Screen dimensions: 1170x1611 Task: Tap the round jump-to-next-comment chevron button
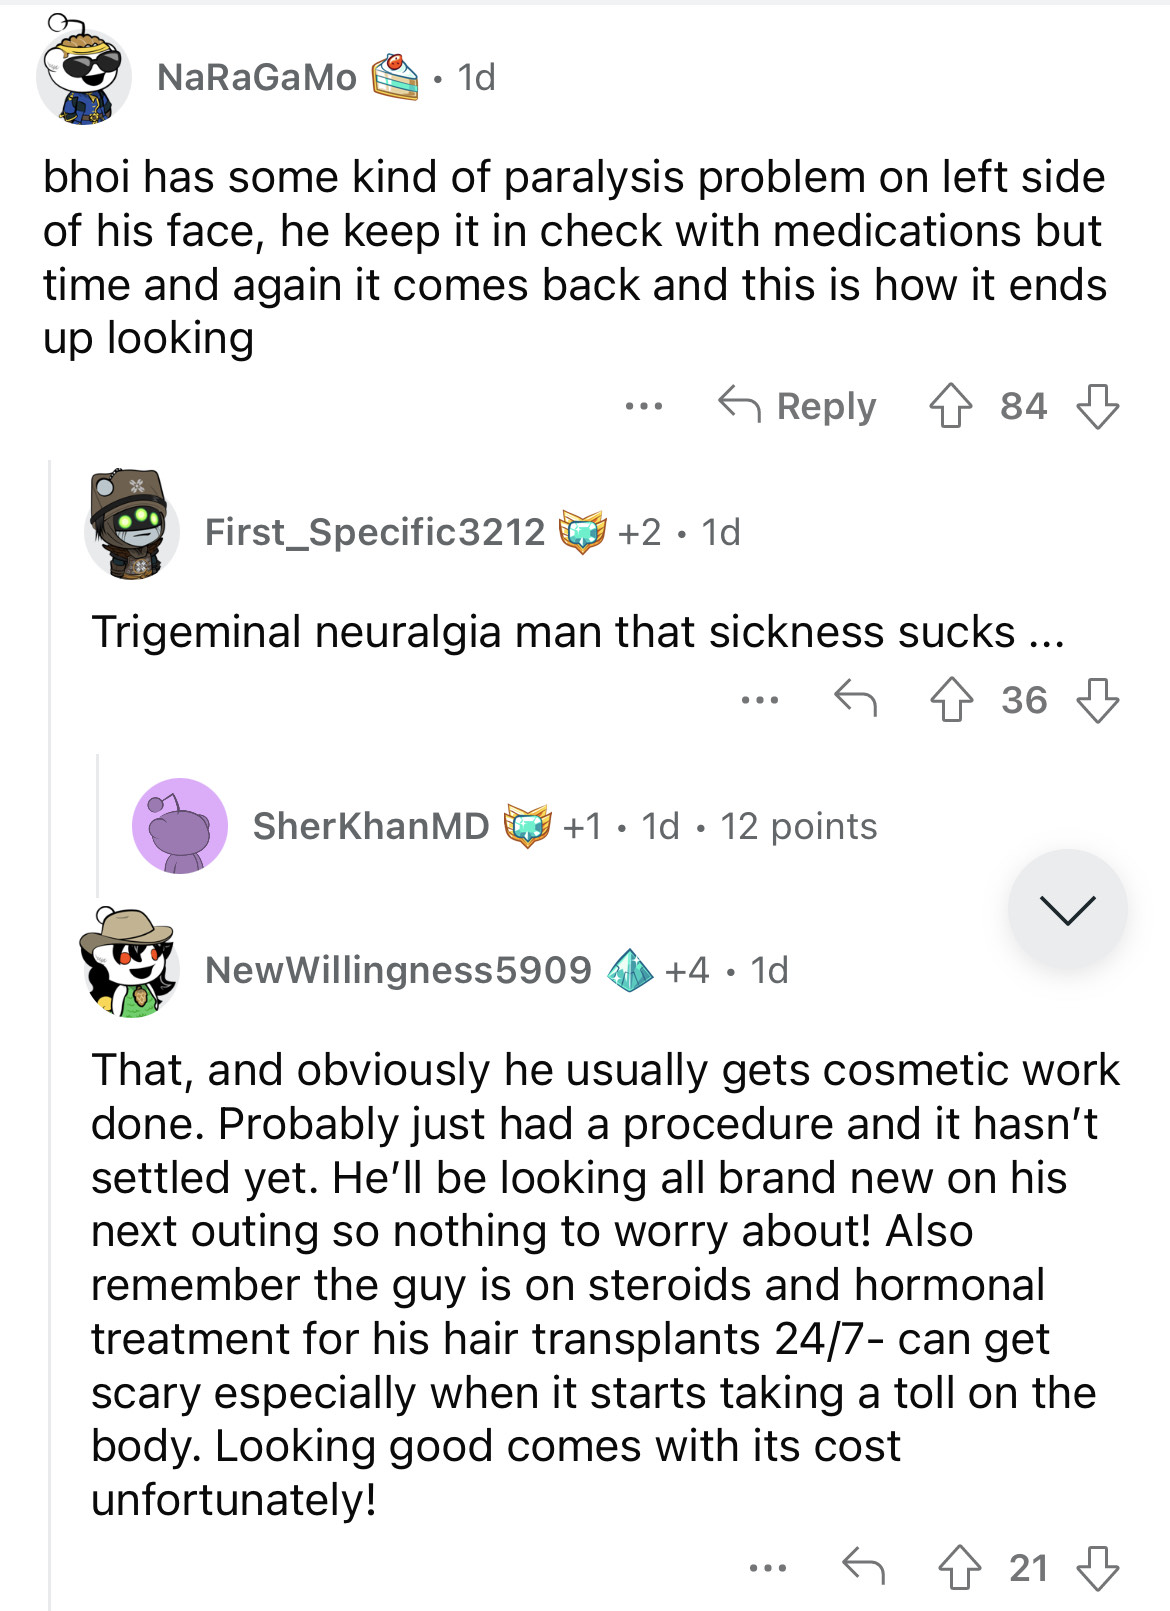click(1067, 909)
